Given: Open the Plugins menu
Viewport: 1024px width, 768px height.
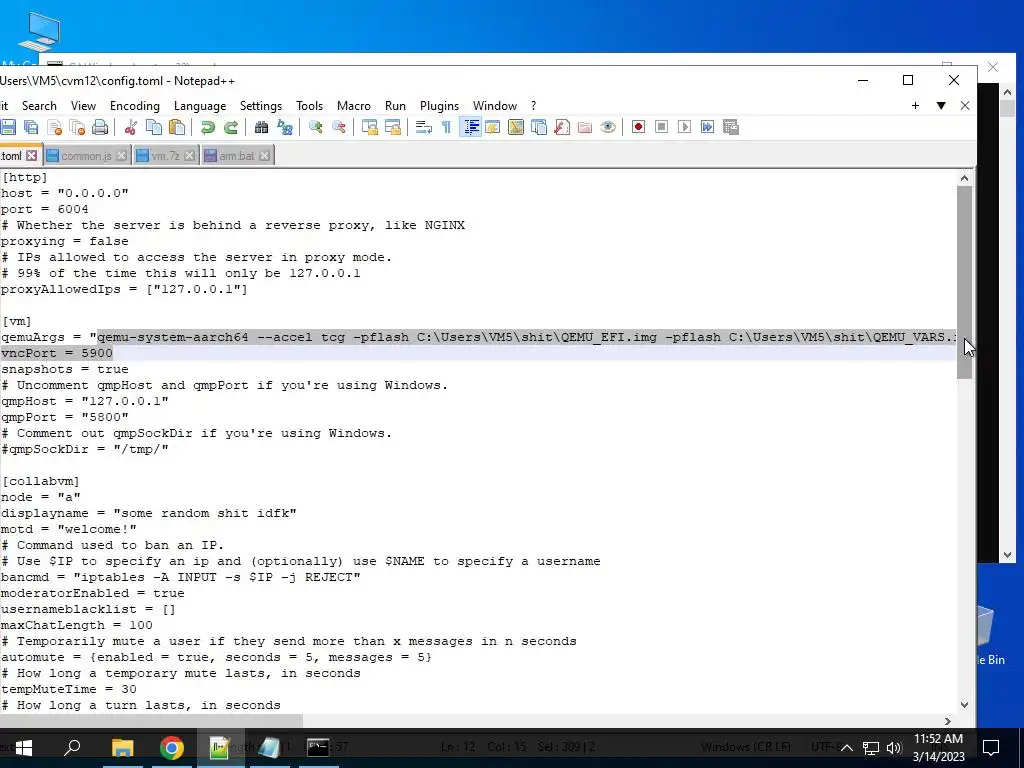Looking at the screenshot, I should (440, 106).
